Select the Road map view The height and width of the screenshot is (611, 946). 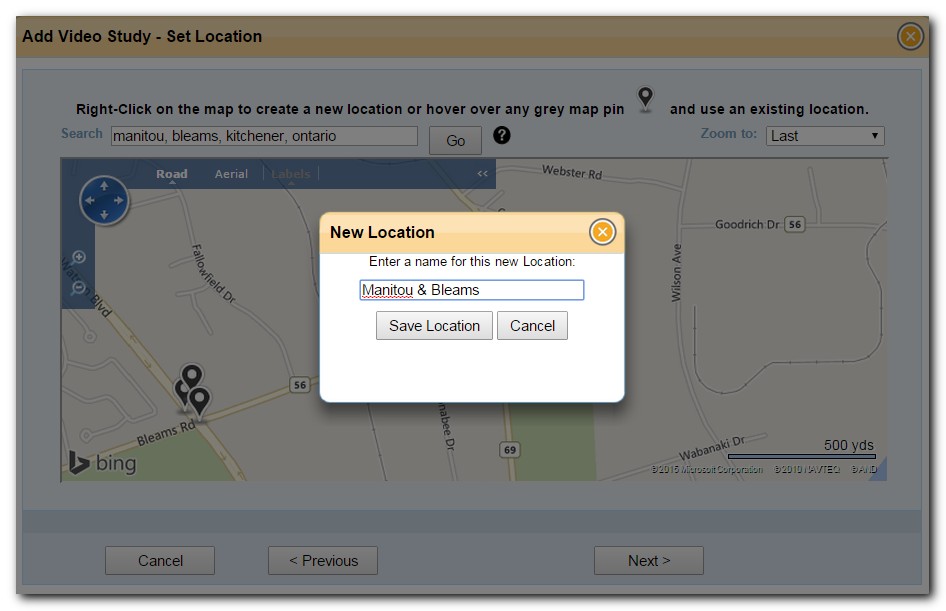pyautogui.click(x=171, y=173)
